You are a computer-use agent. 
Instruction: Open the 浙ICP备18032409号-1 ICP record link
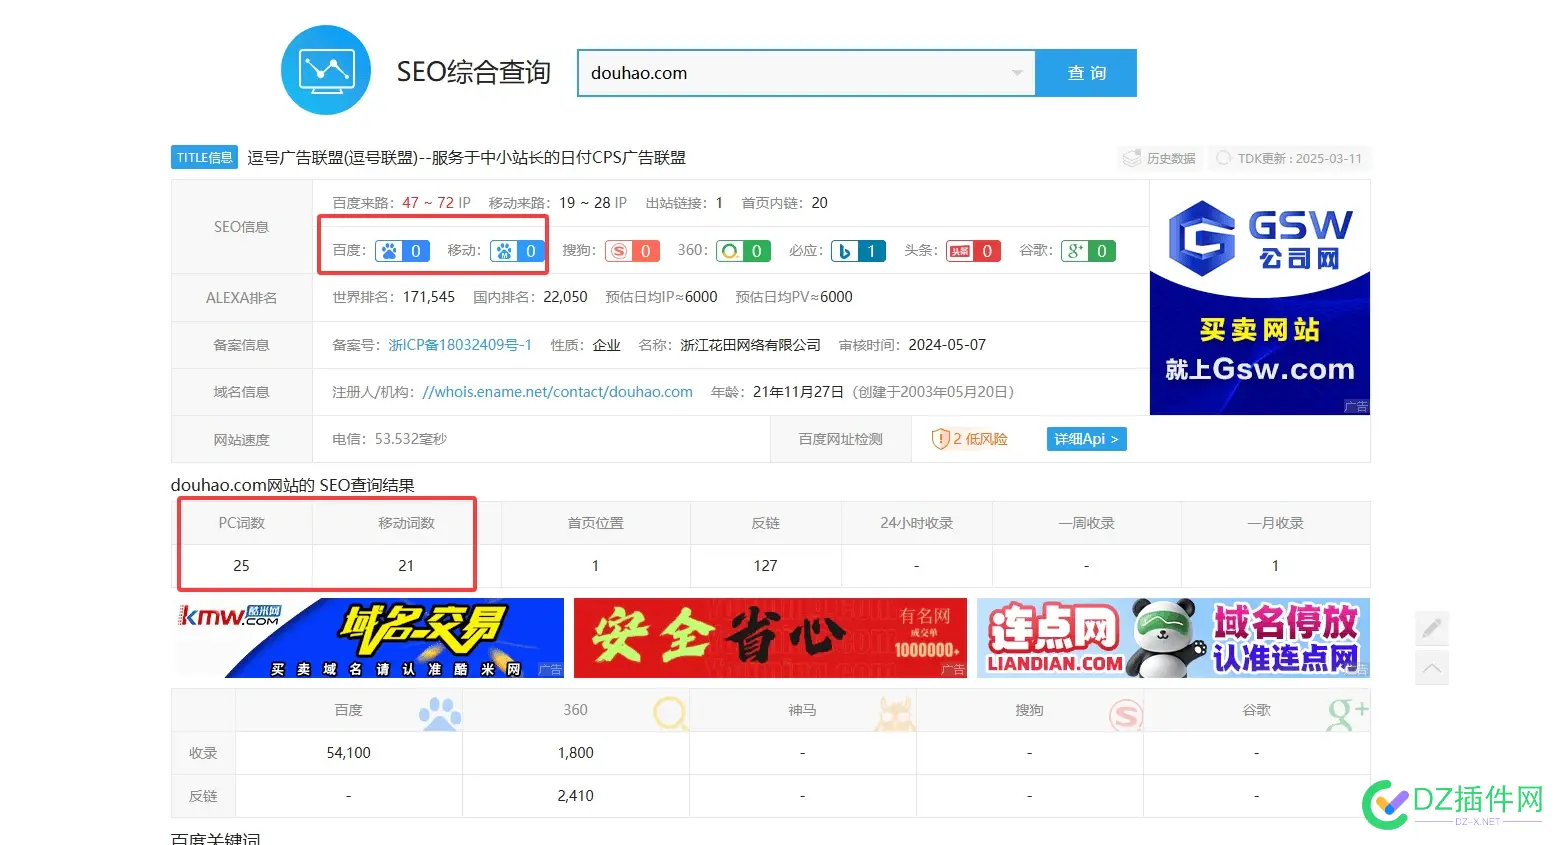pyautogui.click(x=460, y=344)
